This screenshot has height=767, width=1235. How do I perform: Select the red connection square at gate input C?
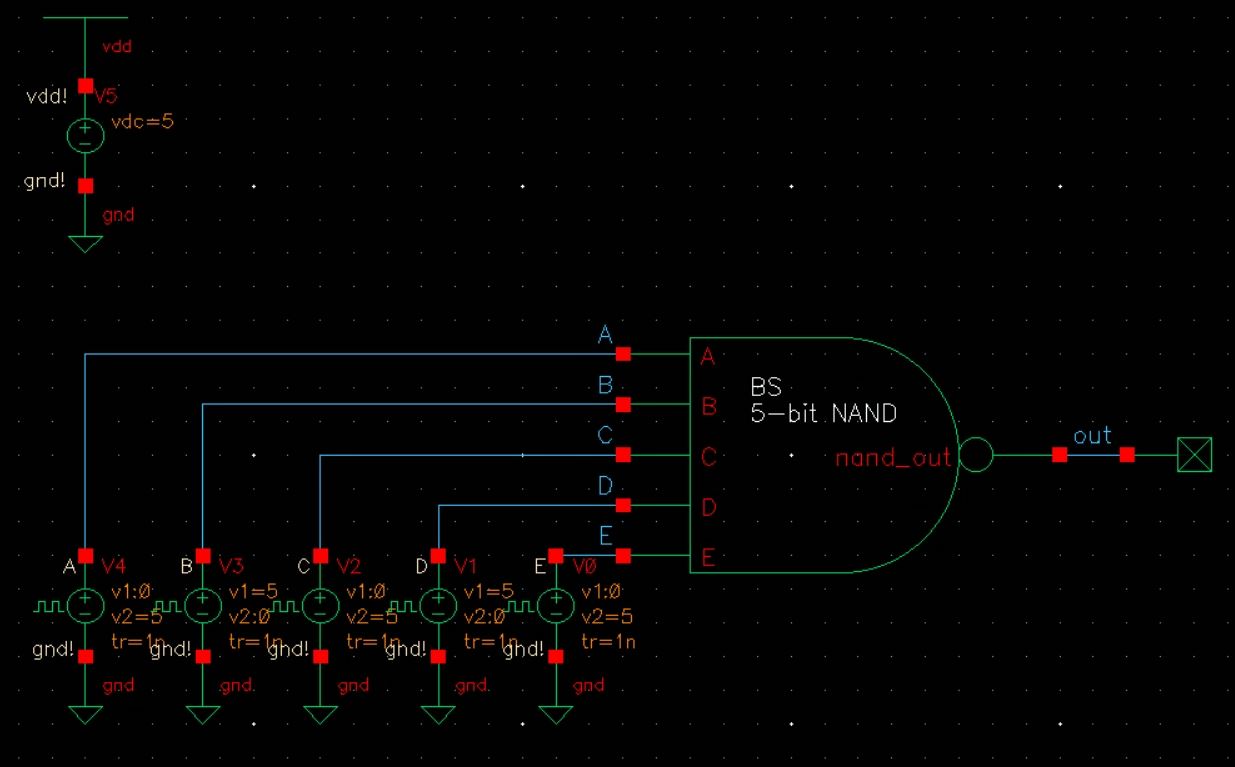623,455
